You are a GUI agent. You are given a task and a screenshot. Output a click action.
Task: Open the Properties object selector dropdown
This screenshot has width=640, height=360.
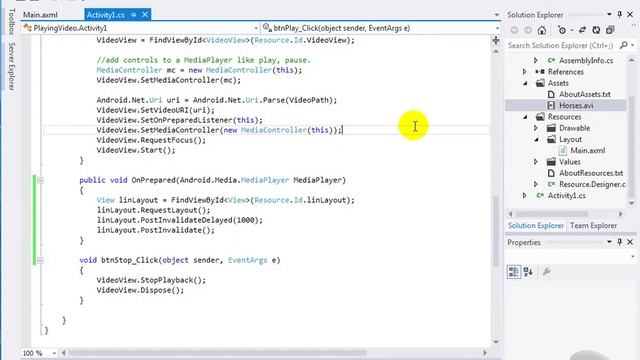pyautogui.click(x=633, y=257)
